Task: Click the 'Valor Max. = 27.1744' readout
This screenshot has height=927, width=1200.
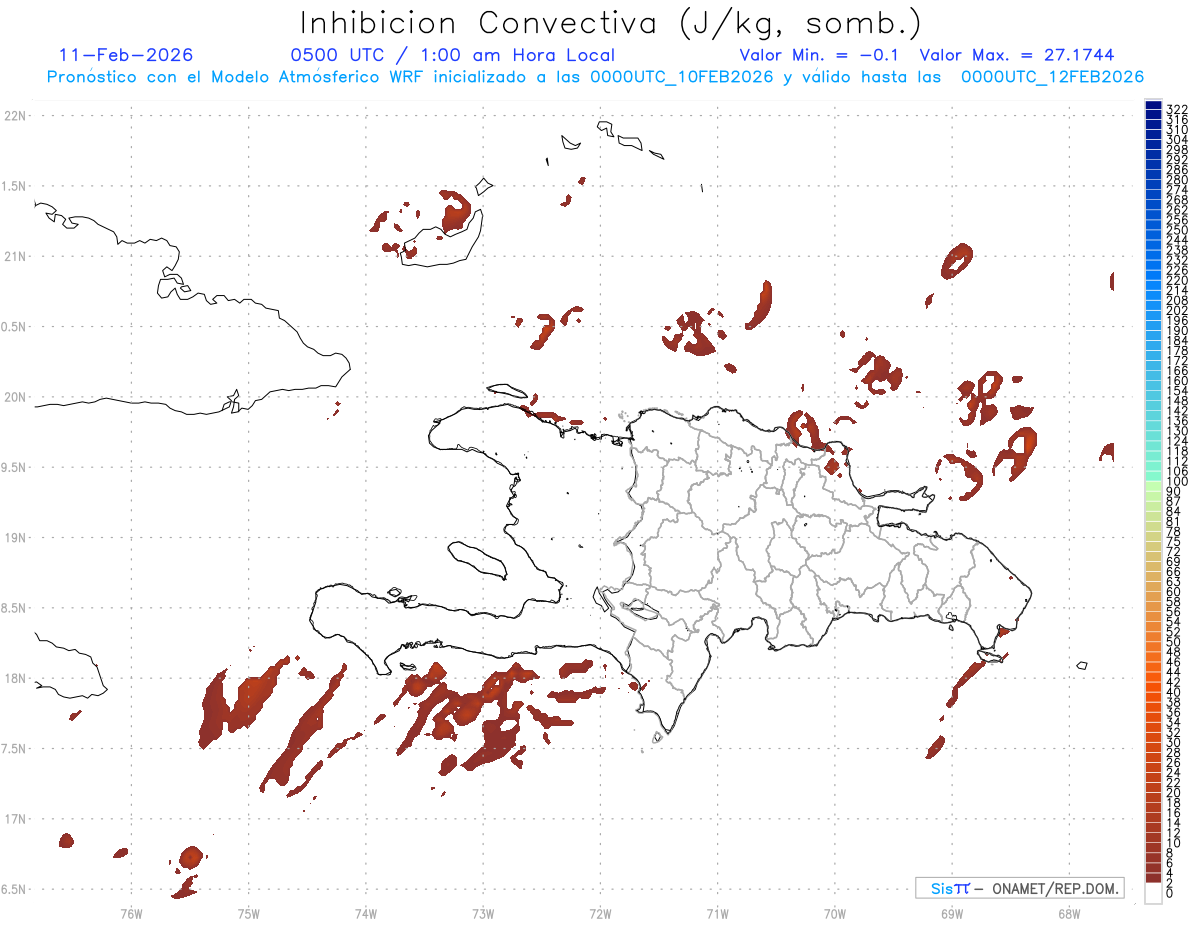Action: [x=1017, y=55]
